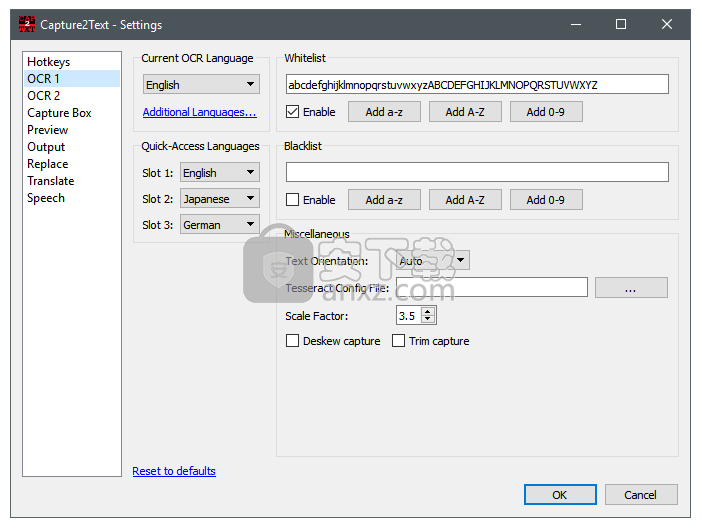
Task: Click Whitelist Add 0-9 button
Action: coord(546,112)
